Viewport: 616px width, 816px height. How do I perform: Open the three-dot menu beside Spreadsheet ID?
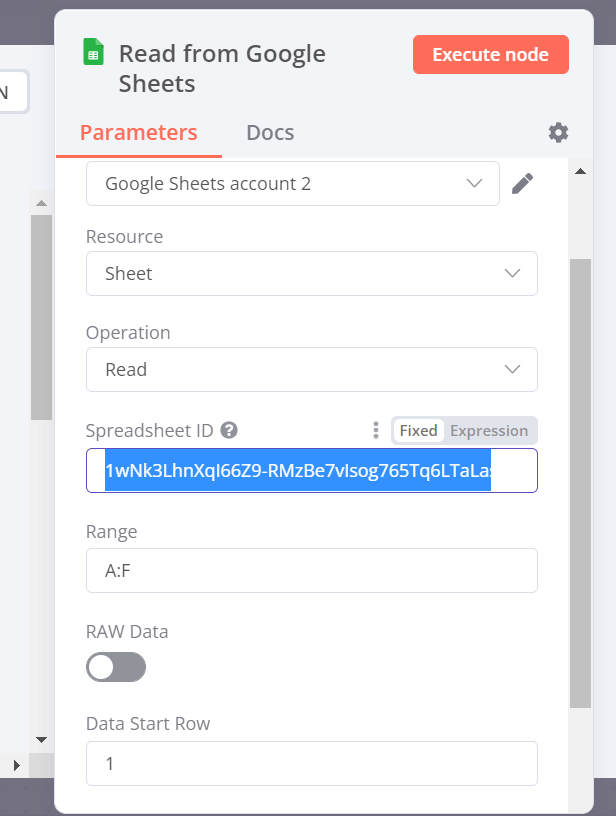coord(375,430)
